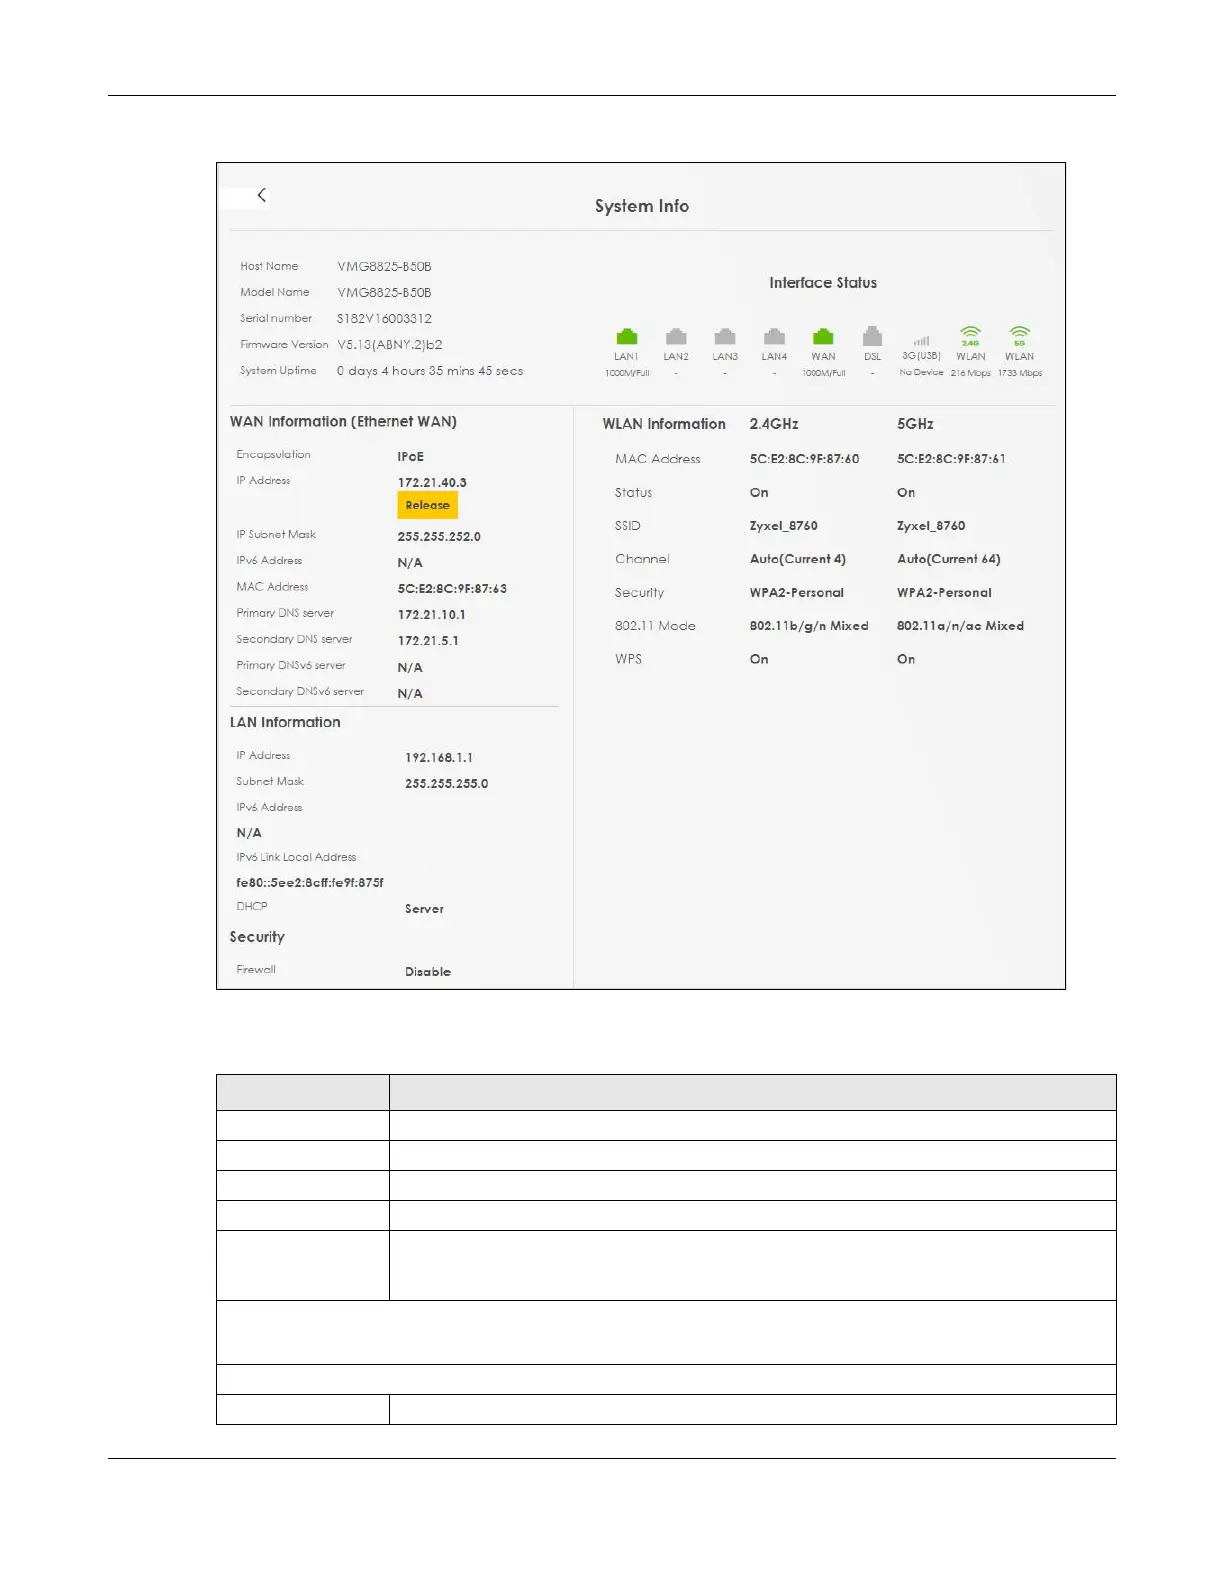This screenshot has height=1584, width=1224.
Task: Click the 5GHz column header
Action: pyautogui.click(x=915, y=424)
